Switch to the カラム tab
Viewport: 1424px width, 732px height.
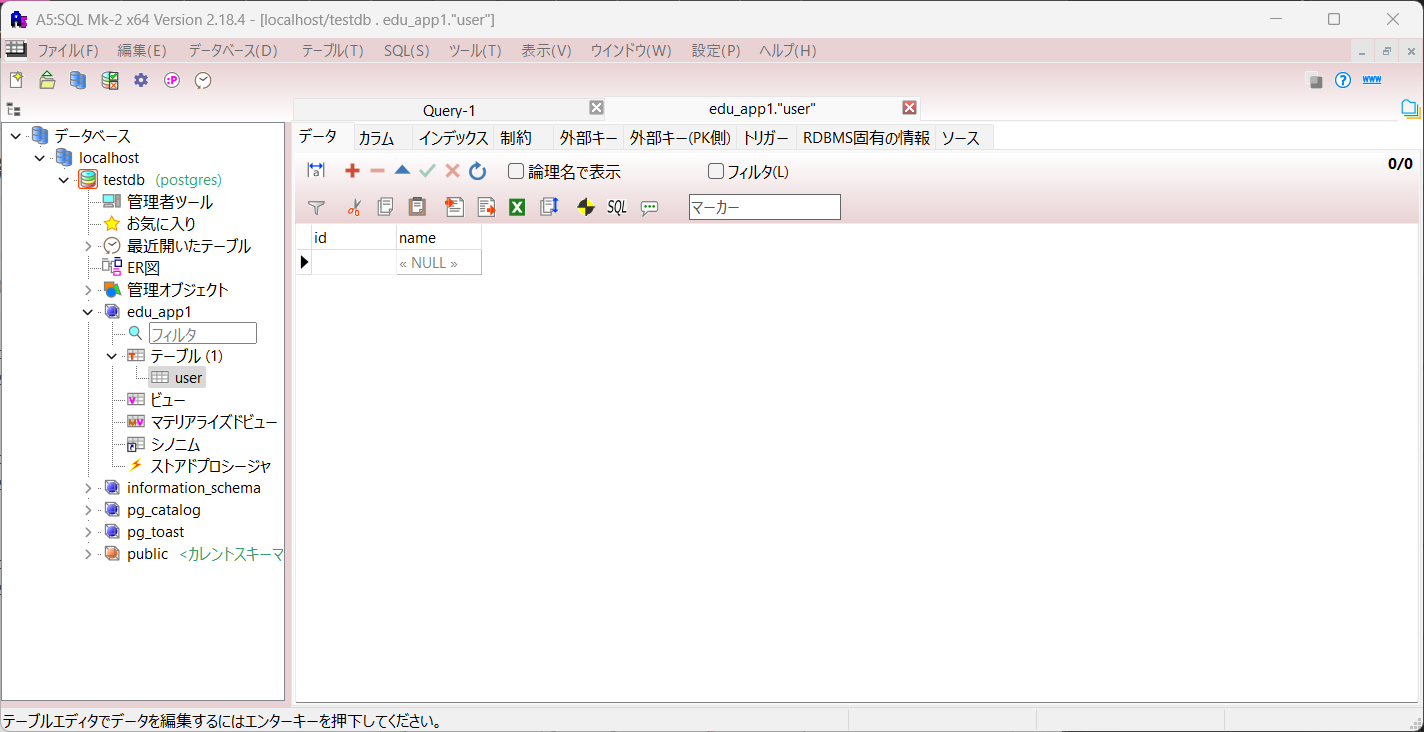pyautogui.click(x=377, y=138)
